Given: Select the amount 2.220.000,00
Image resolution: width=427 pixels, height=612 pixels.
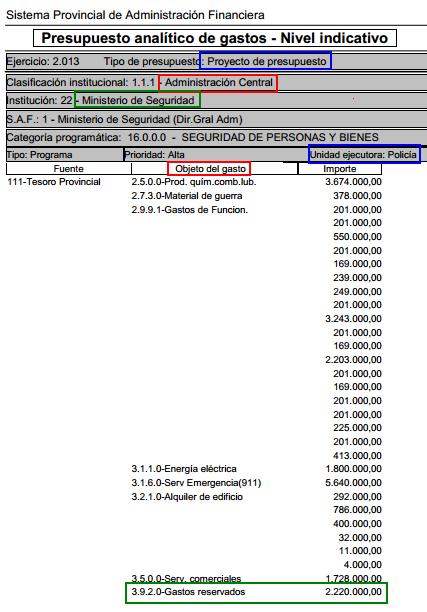Looking at the screenshot, I should tap(353, 591).
